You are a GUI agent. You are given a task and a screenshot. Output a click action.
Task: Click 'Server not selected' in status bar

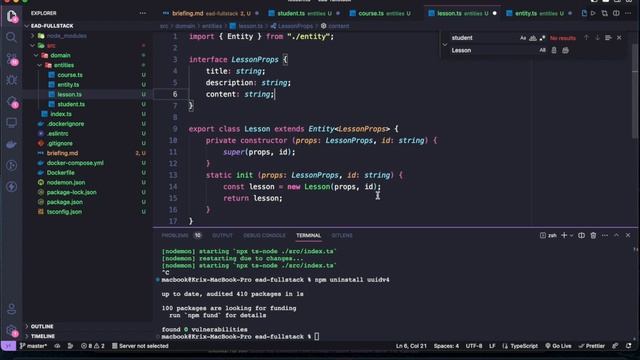pos(140,346)
